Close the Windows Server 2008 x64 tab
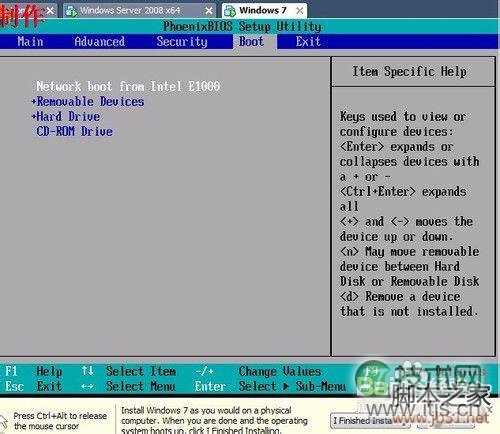Screen dimensions: 500x434 (209, 11)
